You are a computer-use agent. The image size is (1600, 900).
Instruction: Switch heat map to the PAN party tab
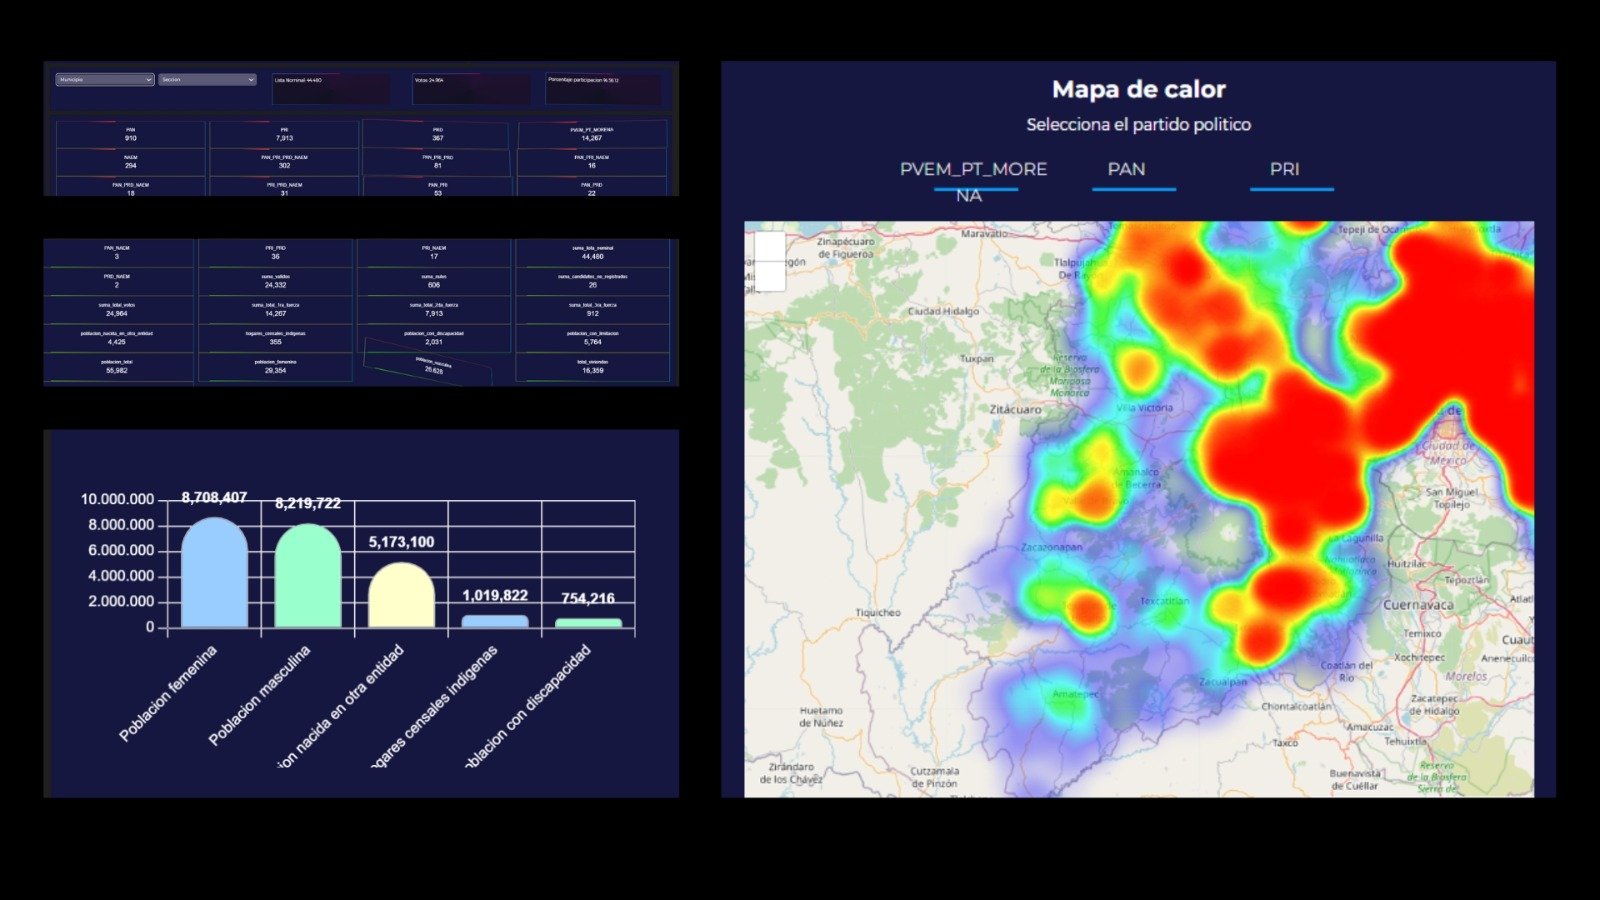pos(1127,171)
